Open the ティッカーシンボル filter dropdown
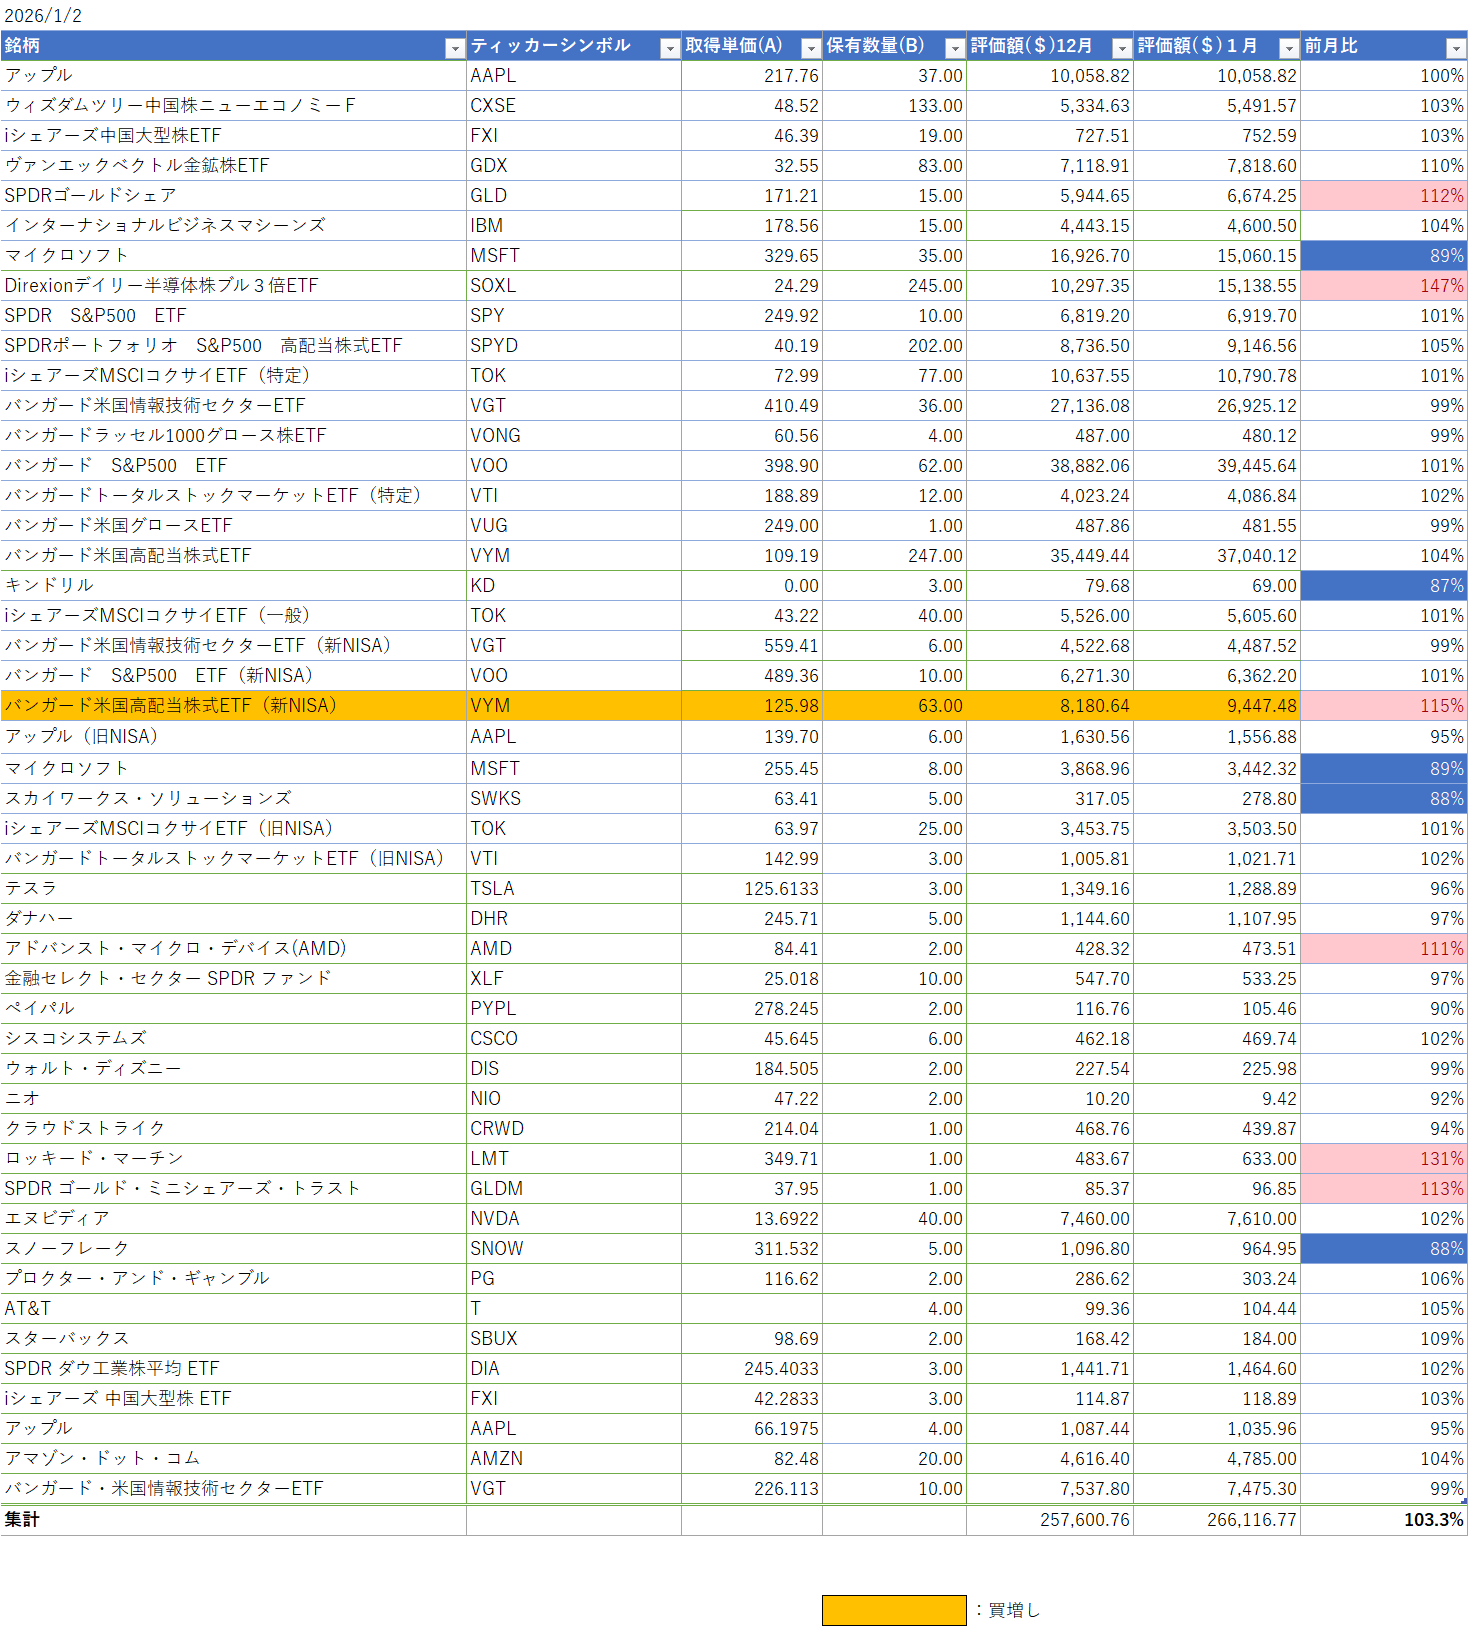 tap(670, 48)
